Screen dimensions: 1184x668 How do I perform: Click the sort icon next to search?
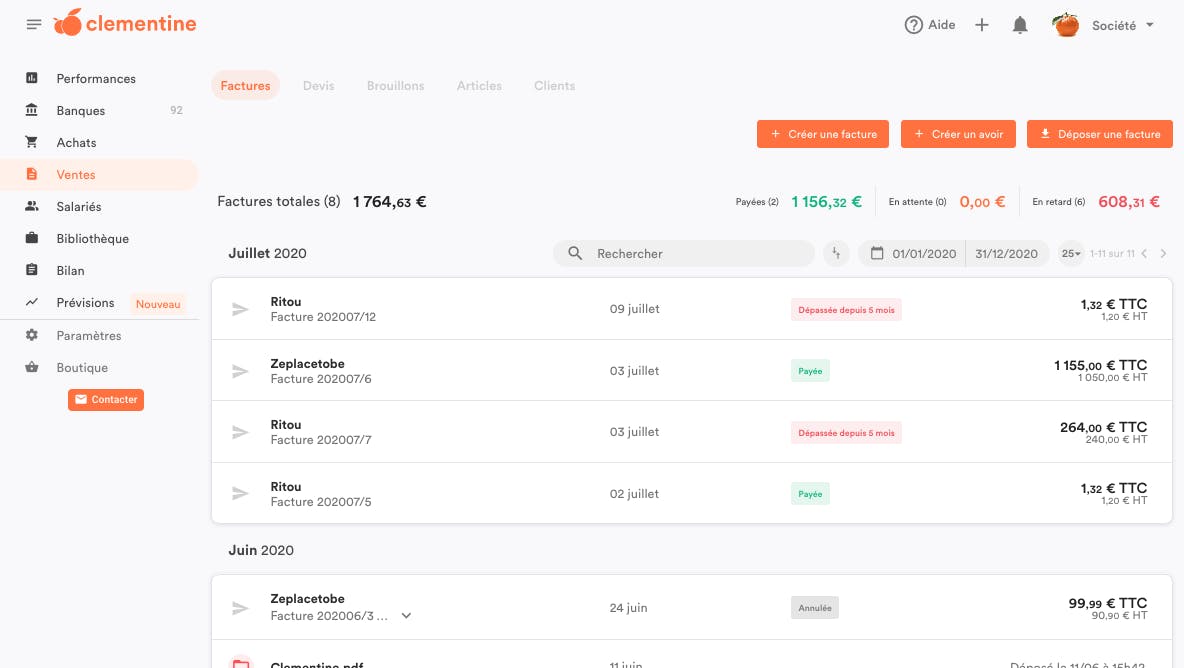point(836,254)
